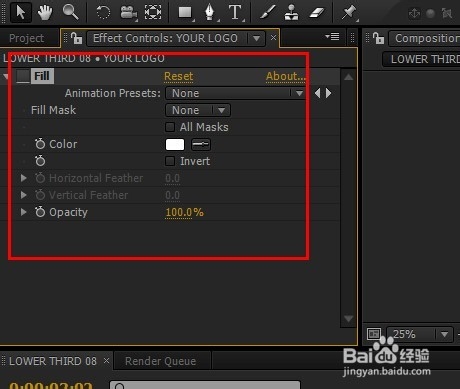460x389 pixels.
Task: Select the Zoom magnifier tool
Action: tap(70, 12)
